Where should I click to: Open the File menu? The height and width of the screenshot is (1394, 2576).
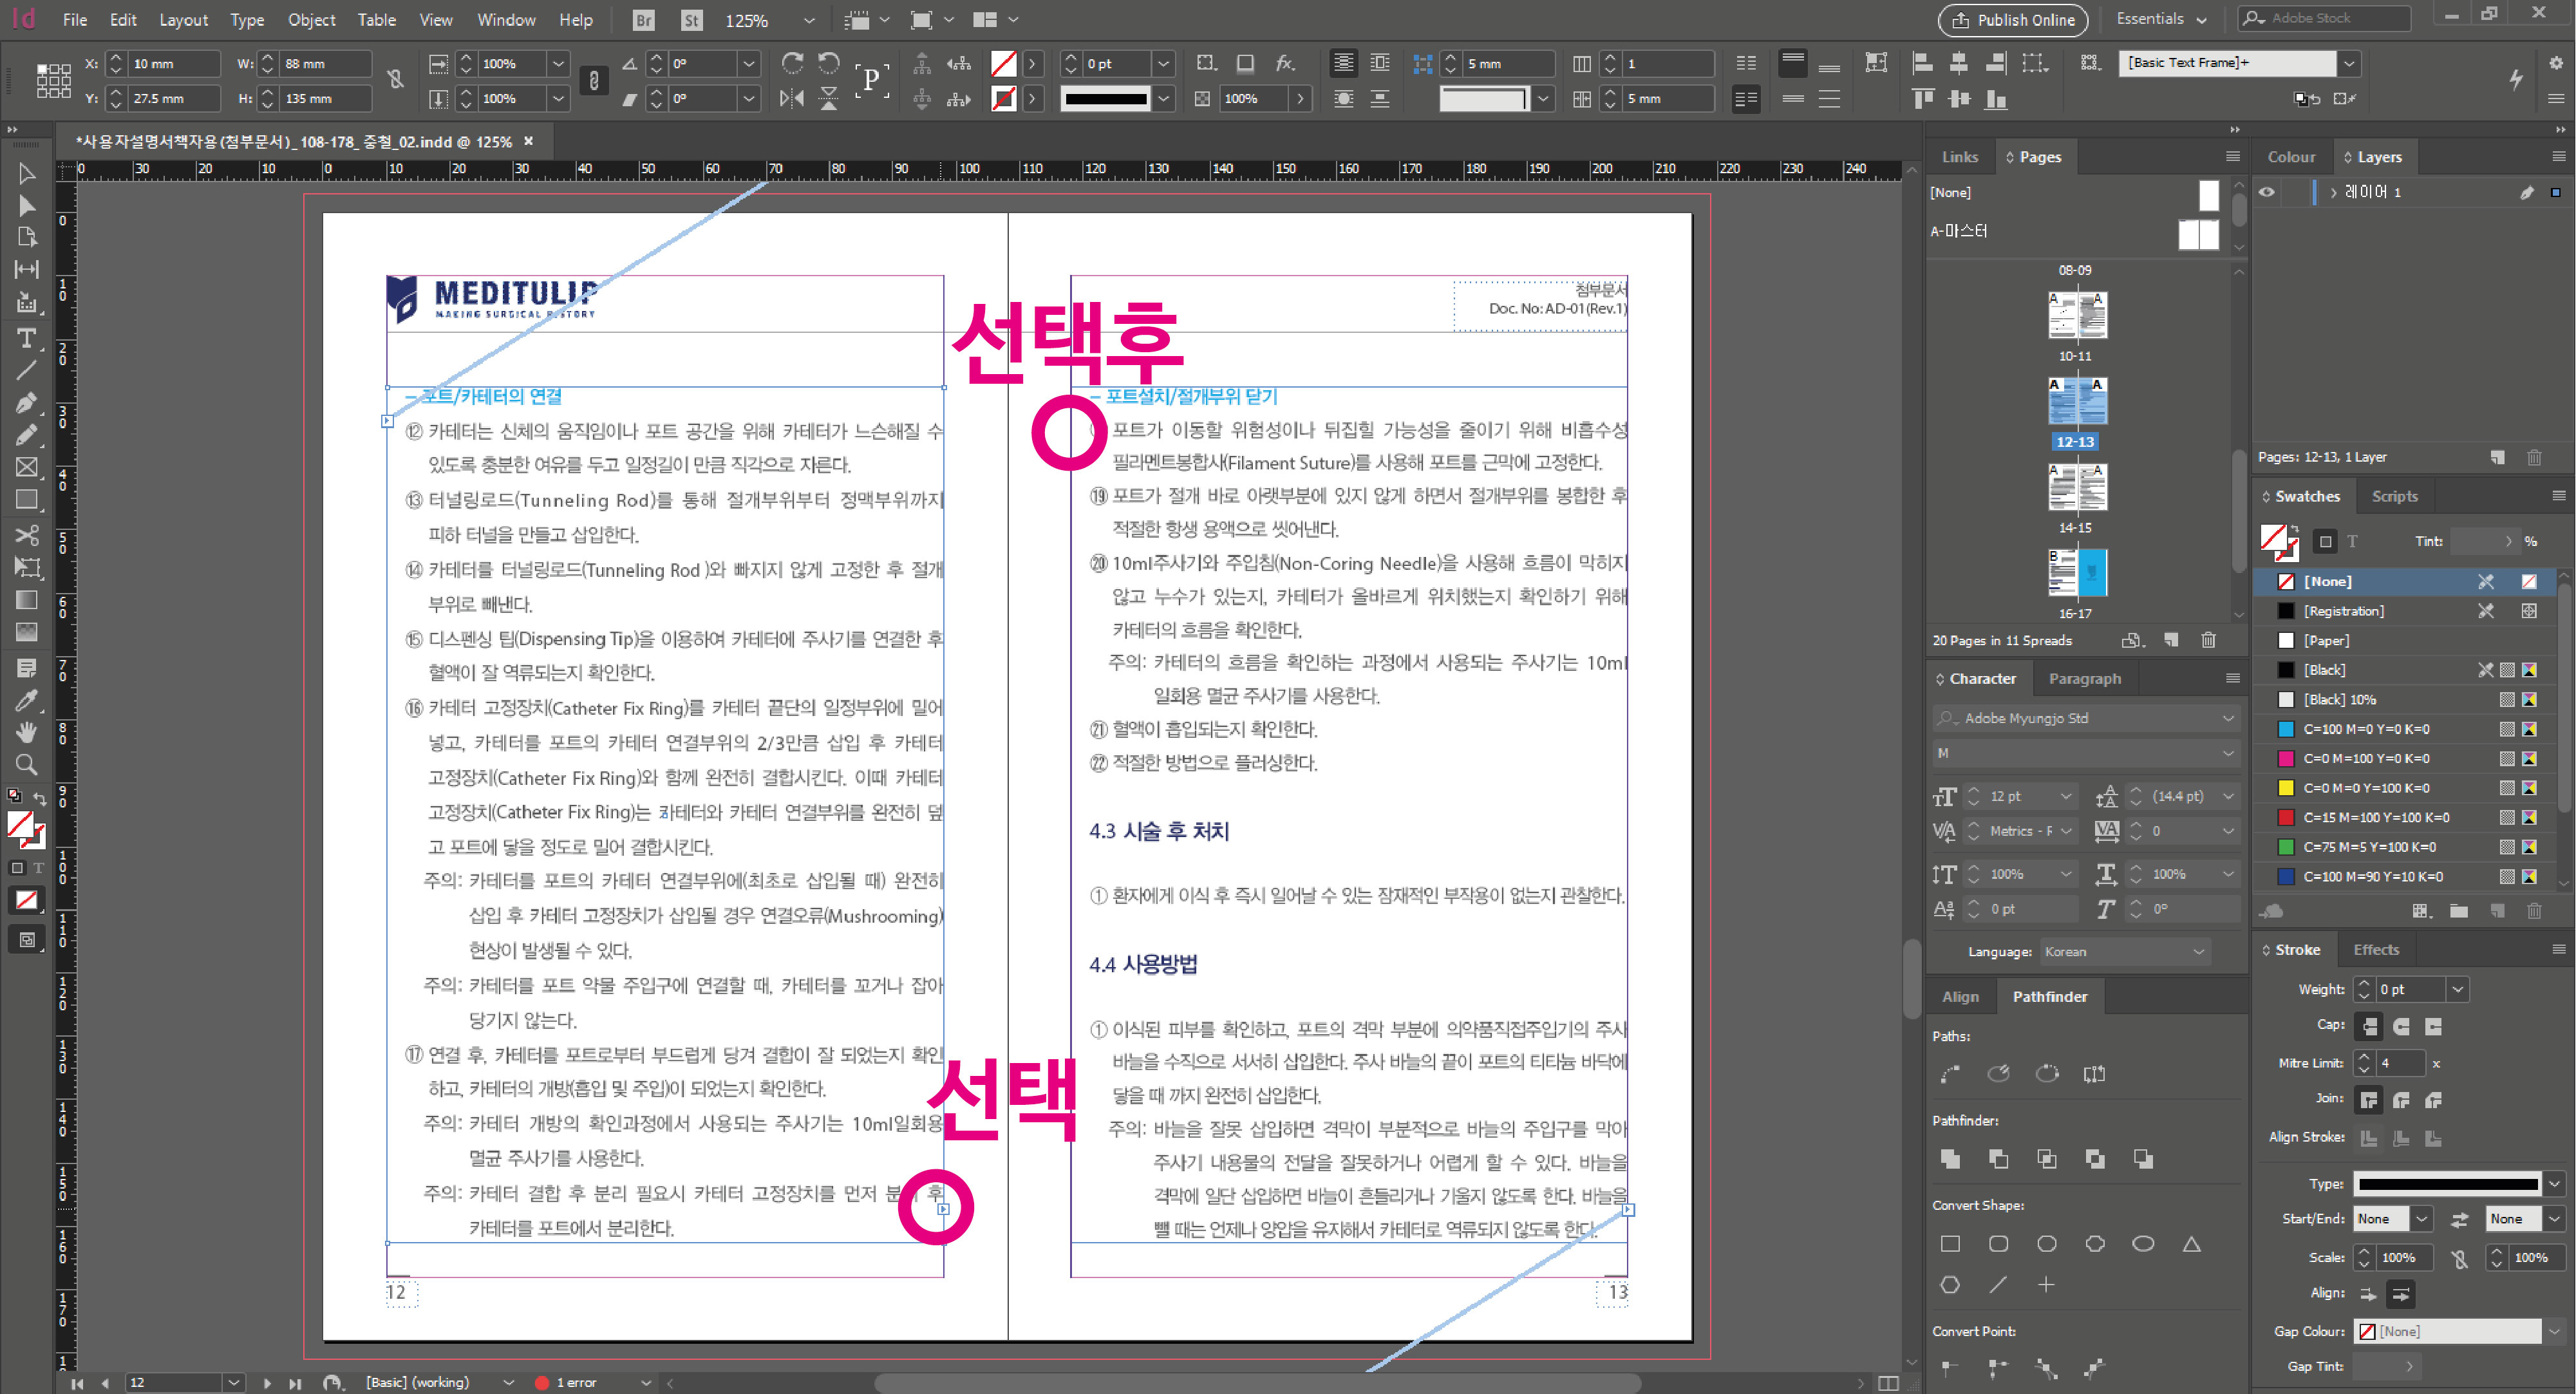tap(75, 19)
